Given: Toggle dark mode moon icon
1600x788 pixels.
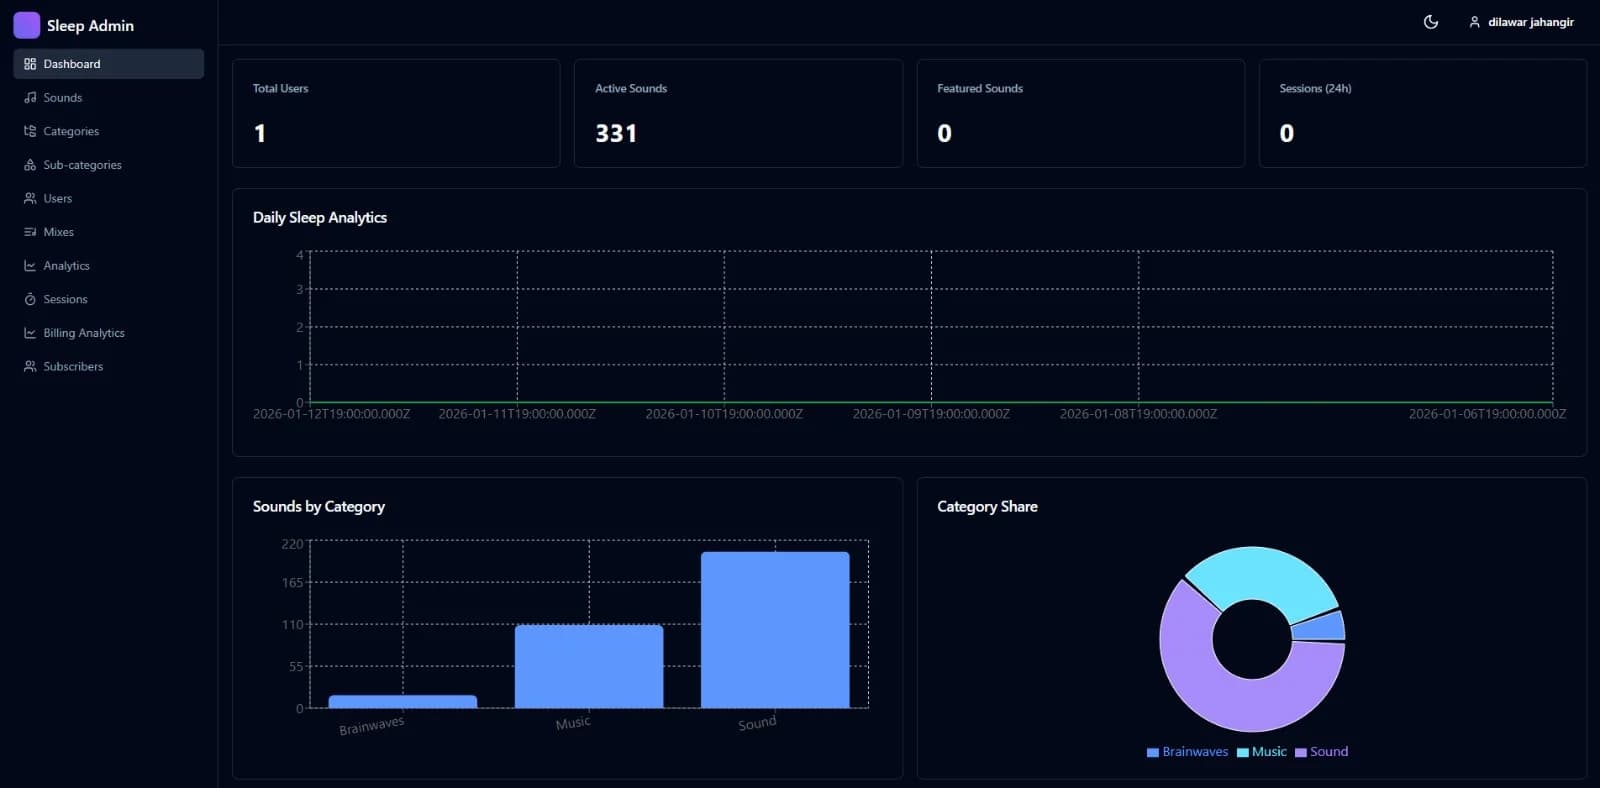Looking at the screenshot, I should pyautogui.click(x=1431, y=22).
